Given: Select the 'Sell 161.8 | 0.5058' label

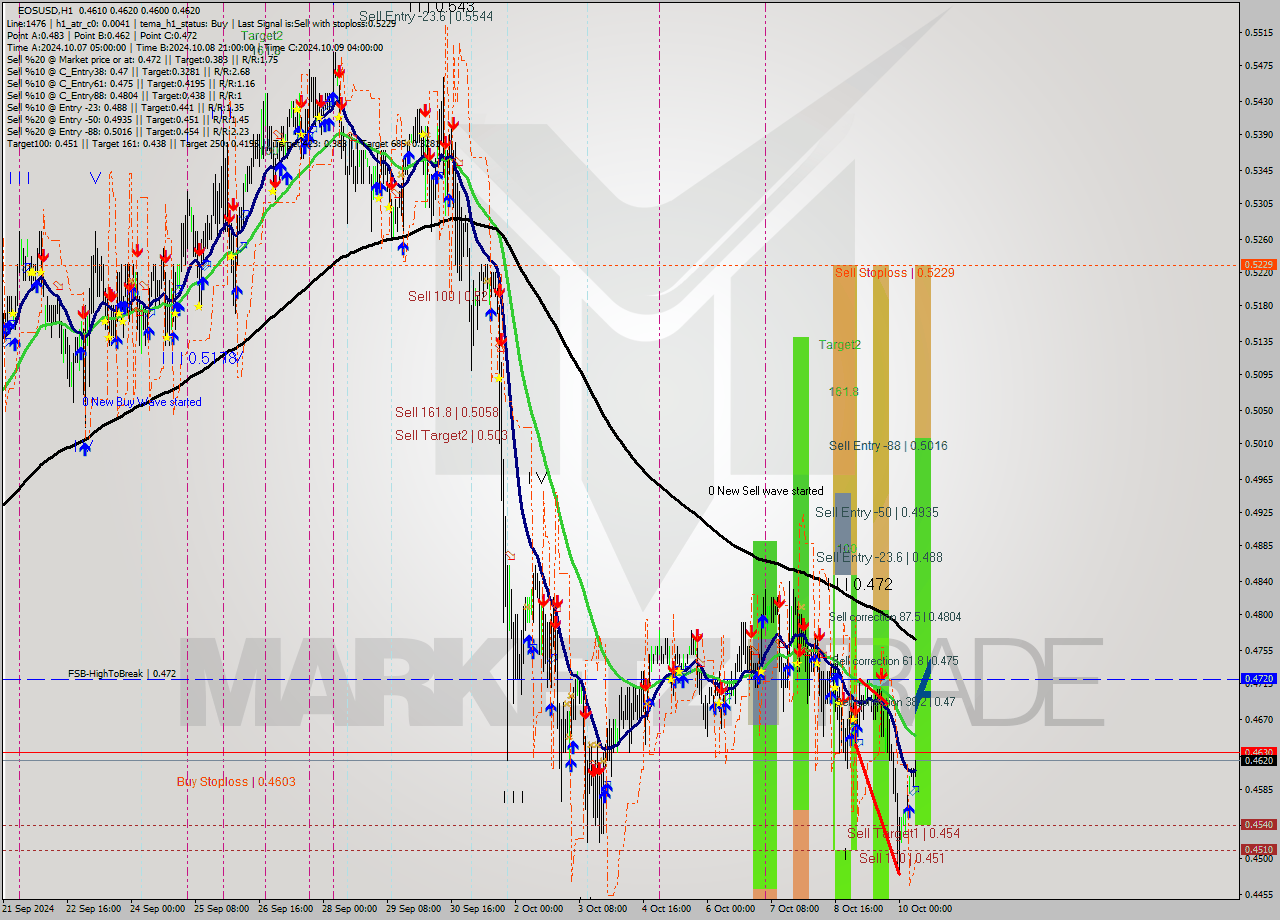Looking at the screenshot, I should point(446,411).
